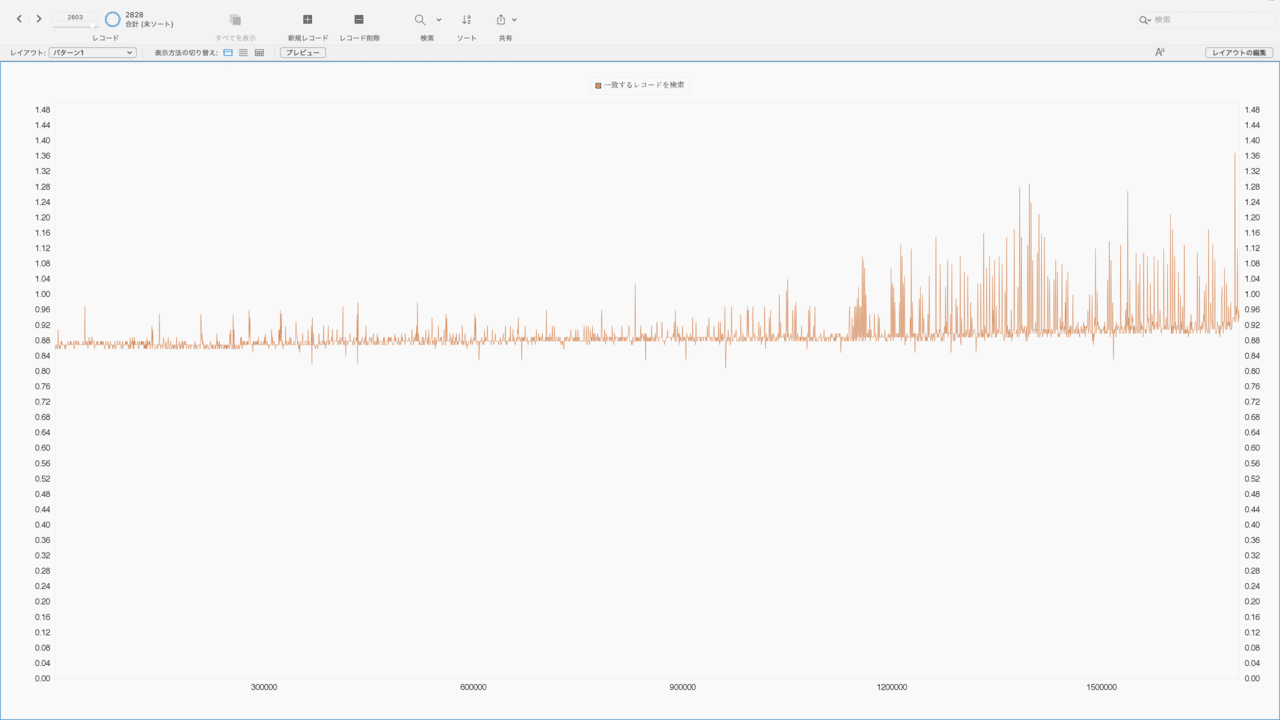This screenshot has width=1280, height=720.
Task: Open the 共有 share icon
Action: [x=500, y=18]
